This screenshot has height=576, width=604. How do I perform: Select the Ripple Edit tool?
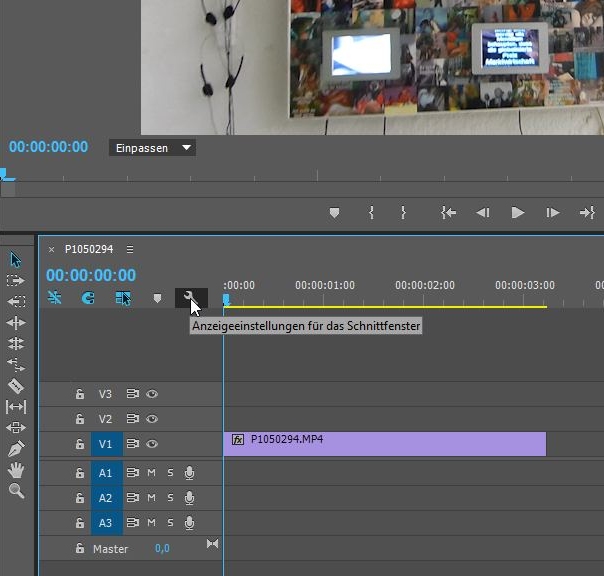[x=16, y=322]
